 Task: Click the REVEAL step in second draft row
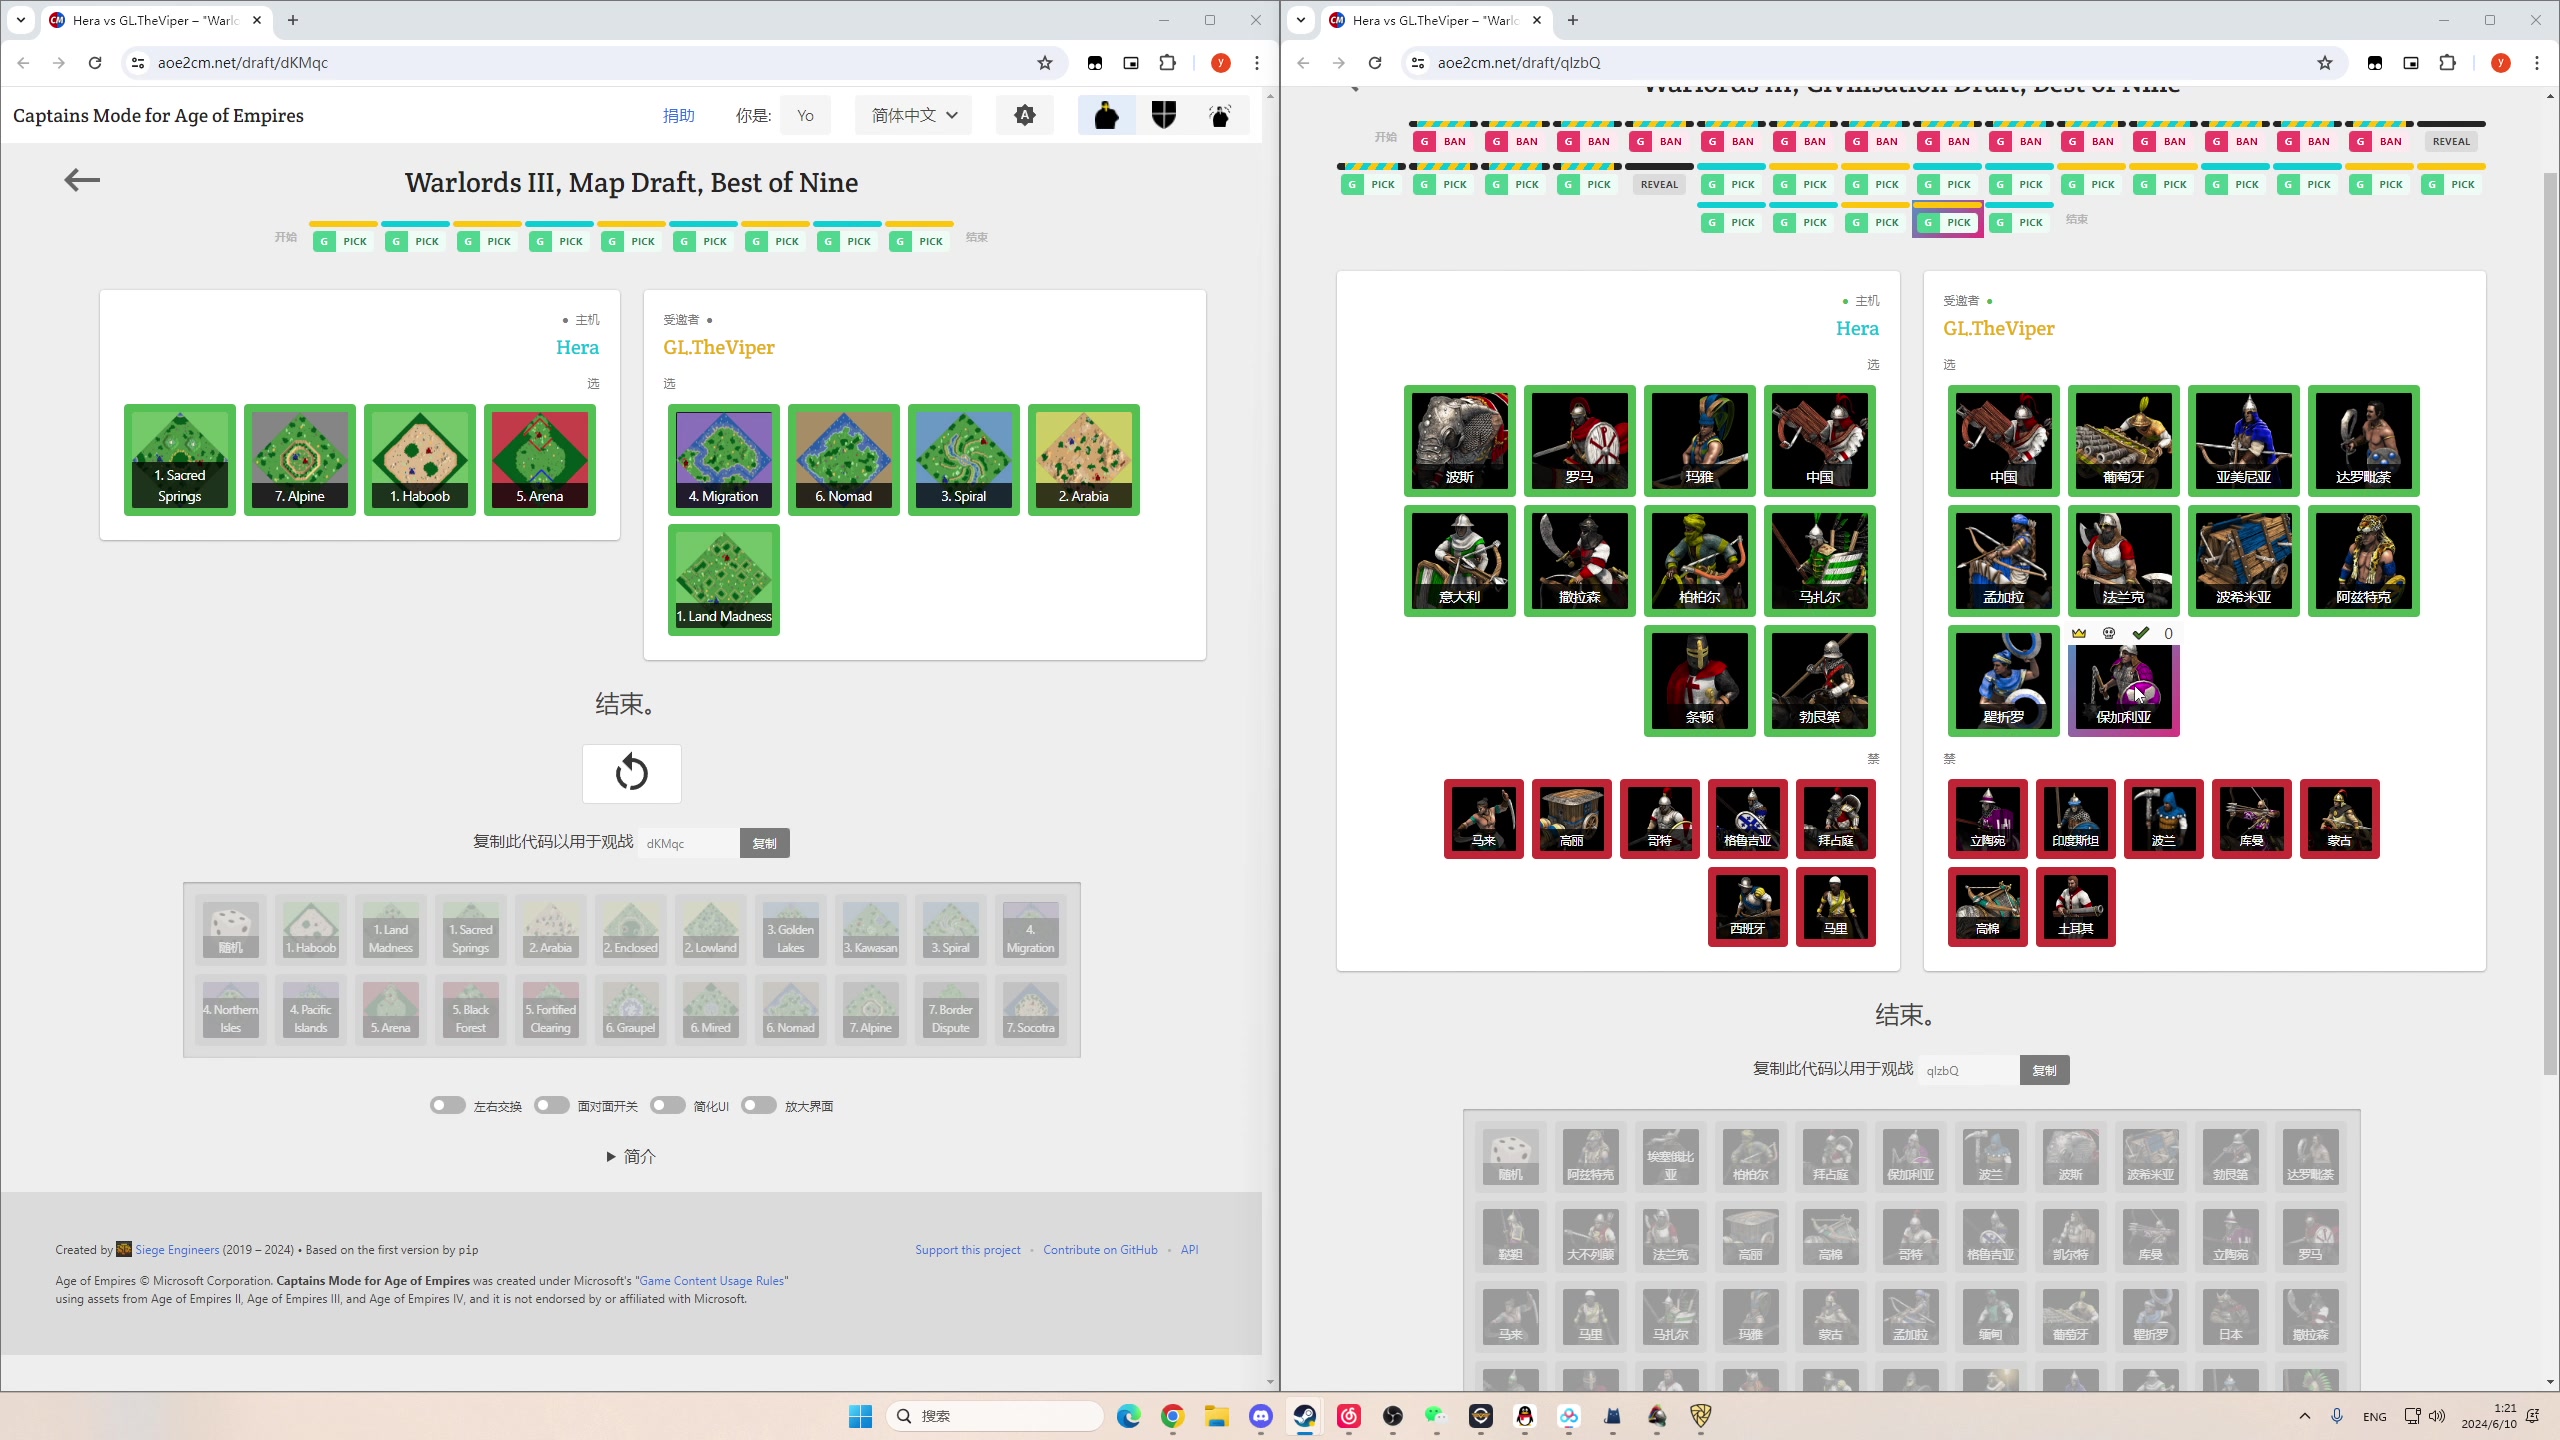point(1659,184)
